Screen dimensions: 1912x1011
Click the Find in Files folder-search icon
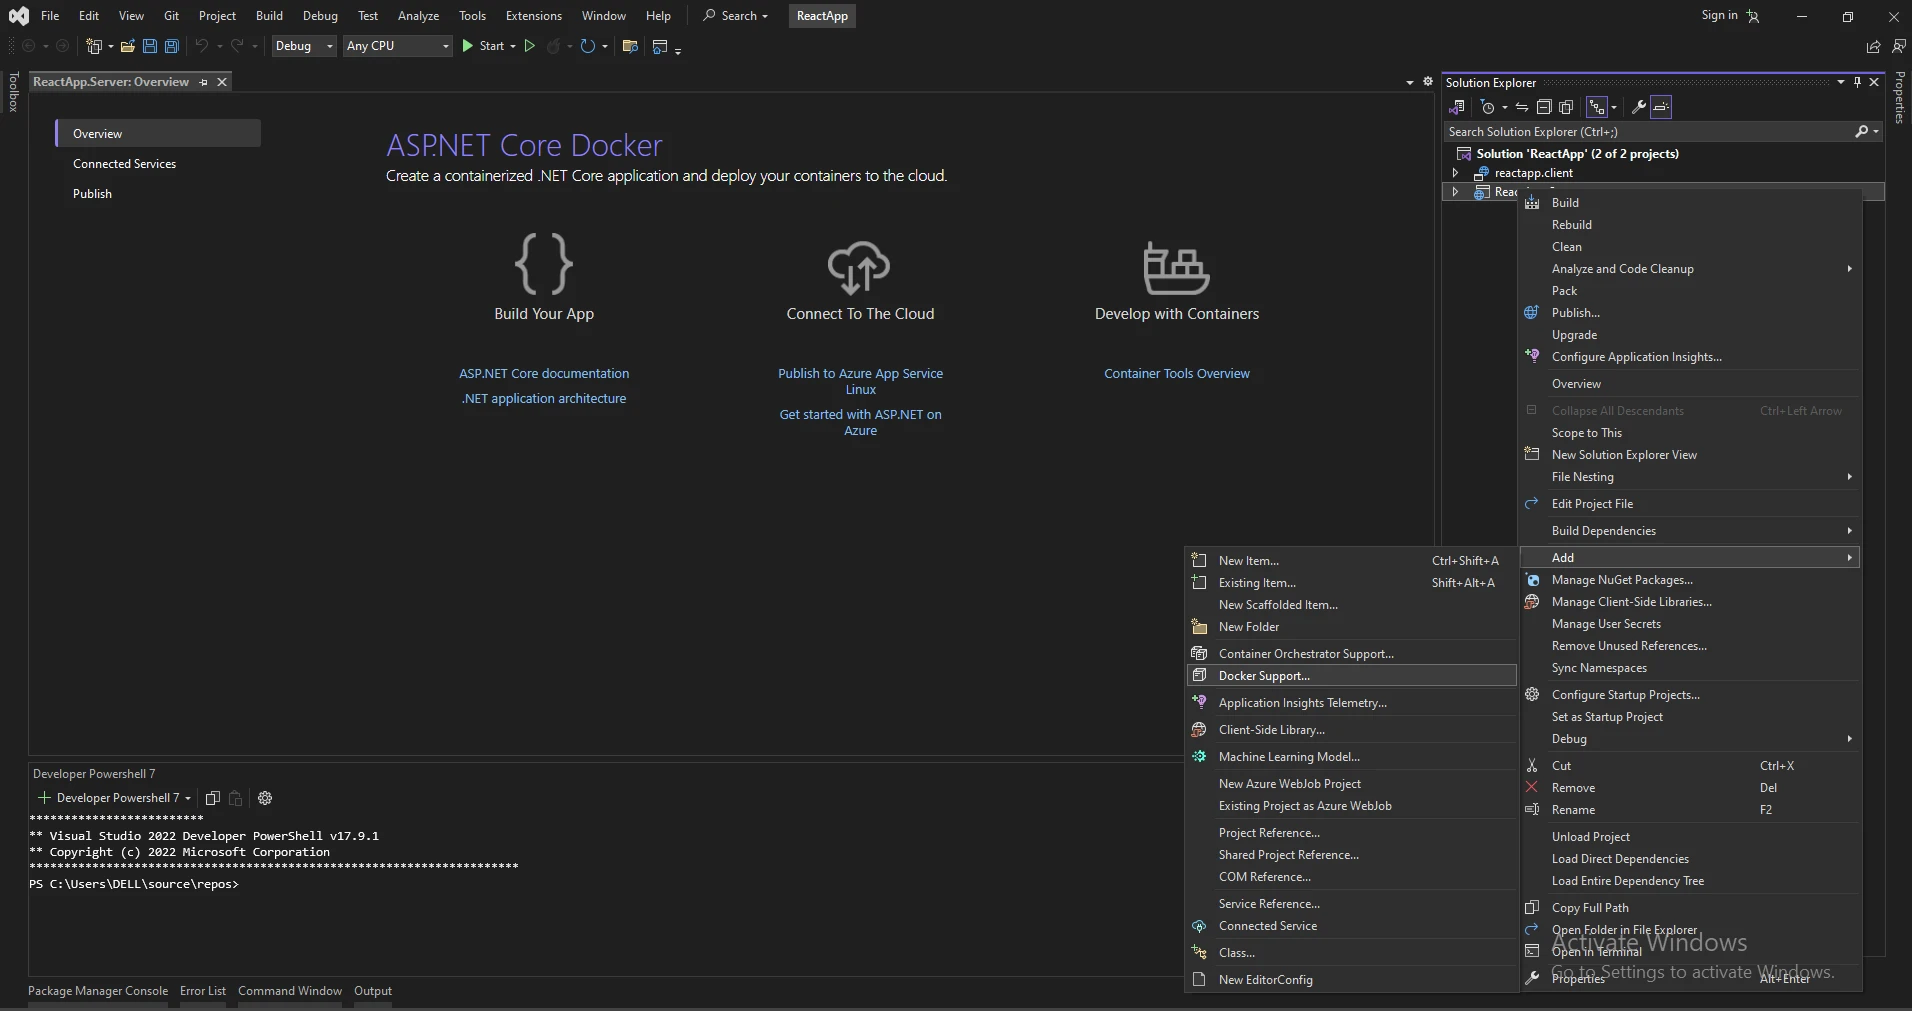[630, 46]
